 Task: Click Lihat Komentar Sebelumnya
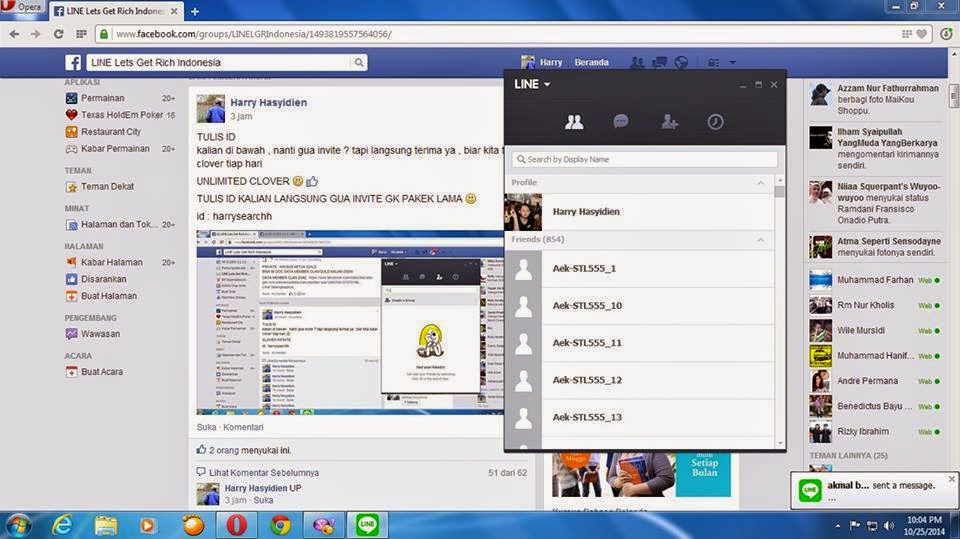coord(264,473)
